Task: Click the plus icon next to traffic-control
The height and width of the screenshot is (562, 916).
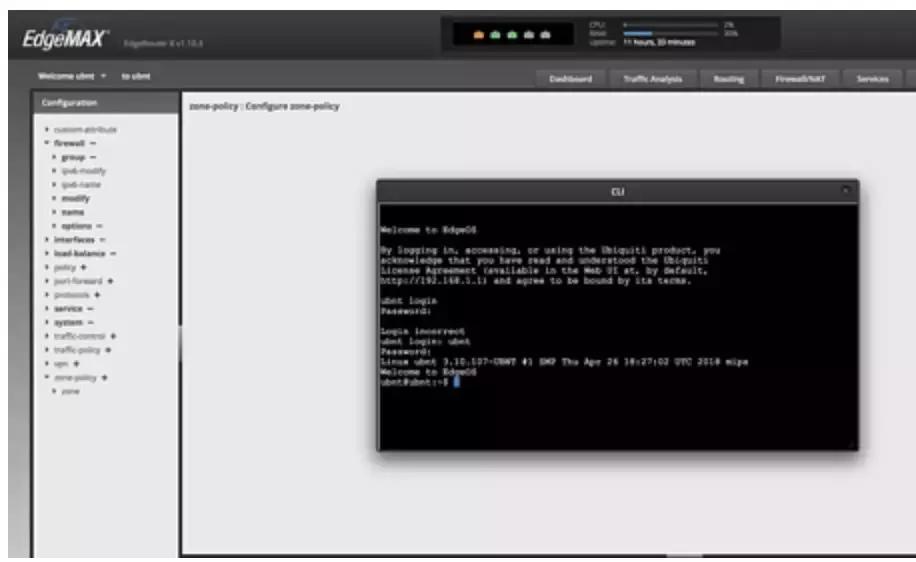Action: (x=113, y=336)
